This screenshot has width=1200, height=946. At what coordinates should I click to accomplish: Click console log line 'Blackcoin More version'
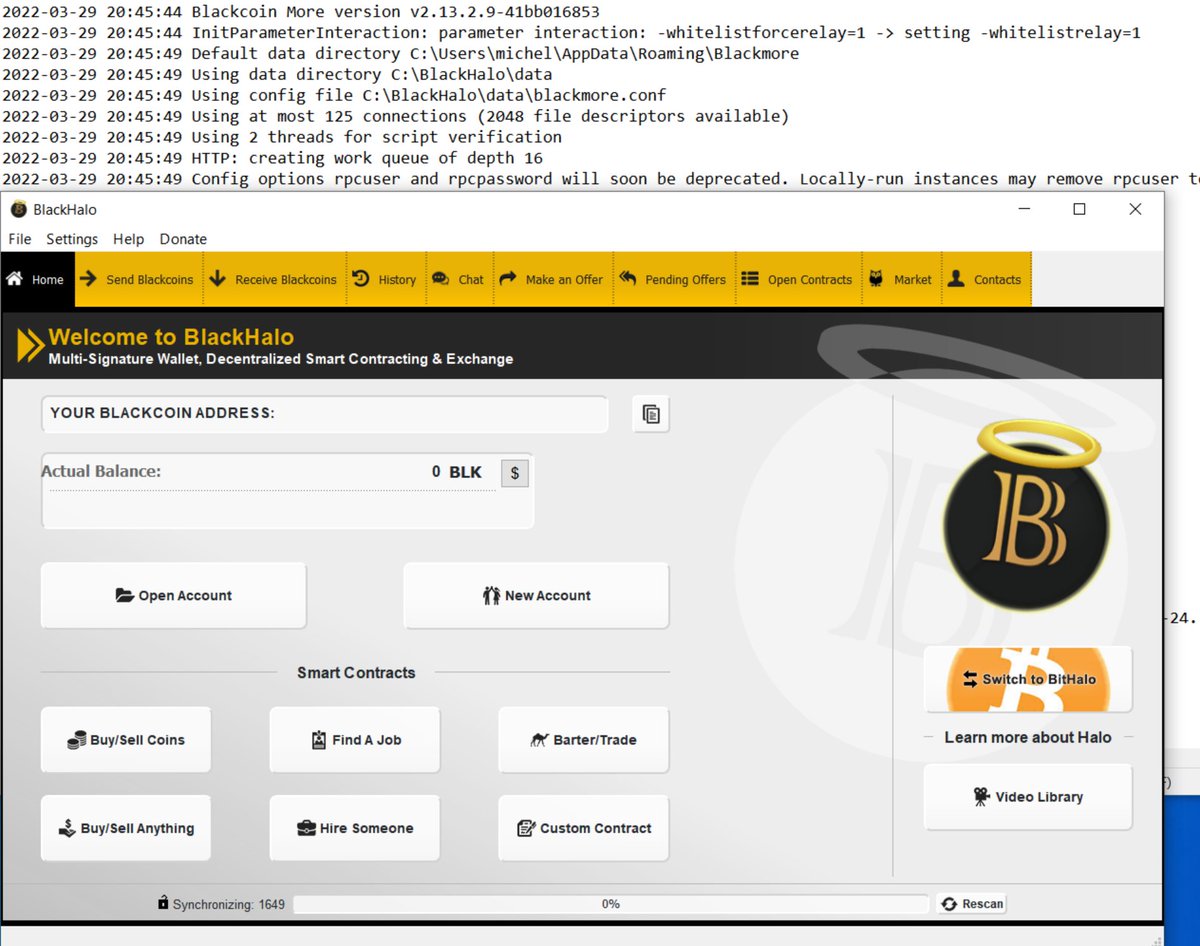pyautogui.click(x=301, y=12)
